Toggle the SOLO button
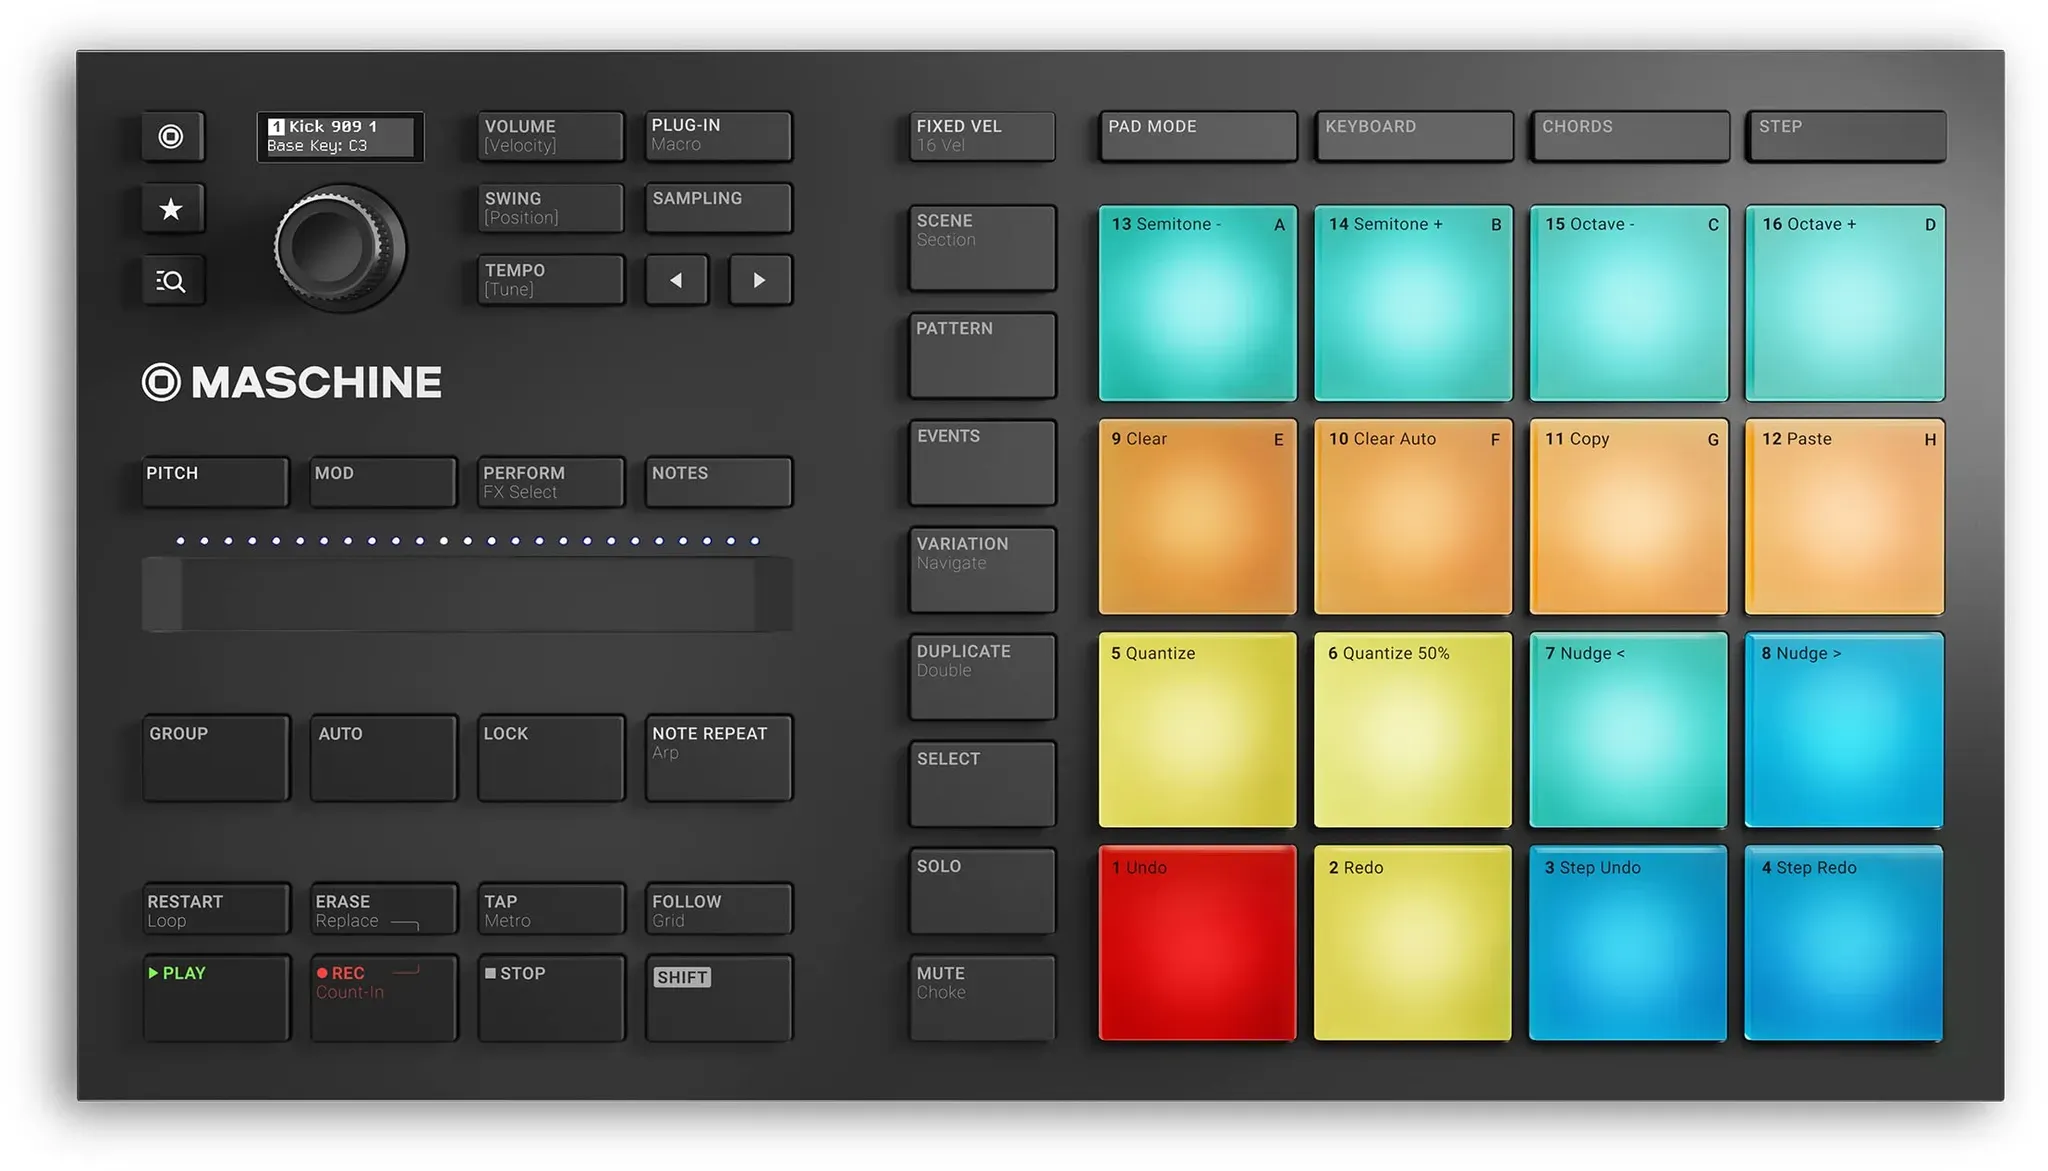The image size is (2048, 1171). tap(982, 891)
